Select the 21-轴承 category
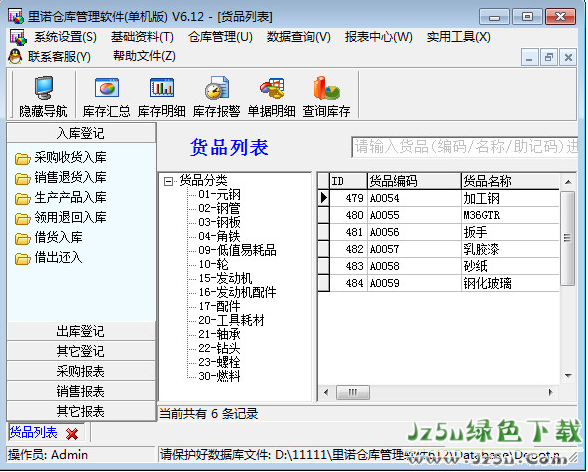Image resolution: width=588 pixels, height=472 pixels. (219, 334)
